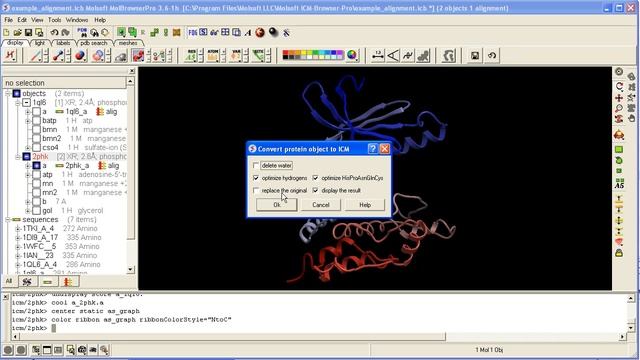
Task: Click Help button in the dialog
Action: click(x=365, y=205)
